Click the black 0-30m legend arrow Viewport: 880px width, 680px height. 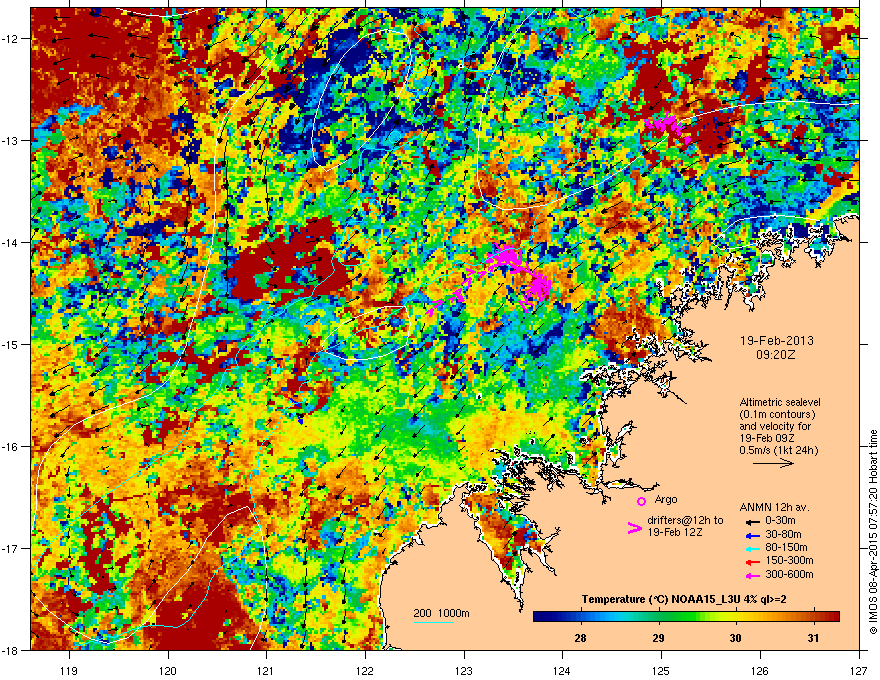[753, 521]
